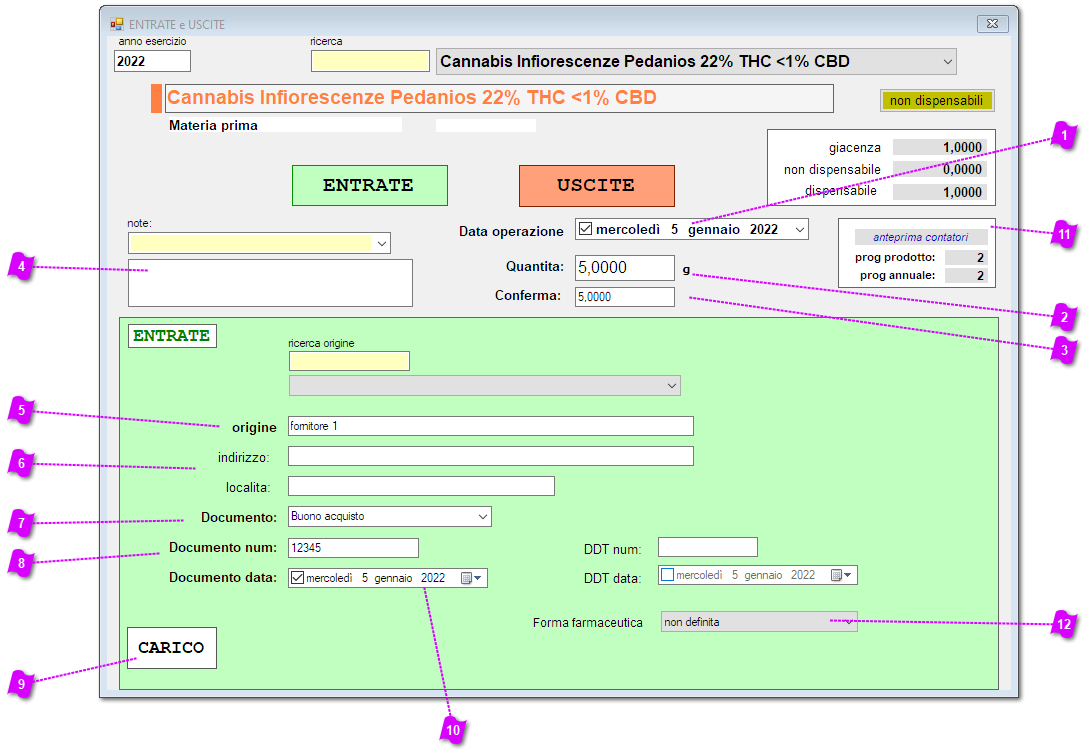Click the orange USCITE button
Screen dimensions: 1089x755
pos(597,185)
